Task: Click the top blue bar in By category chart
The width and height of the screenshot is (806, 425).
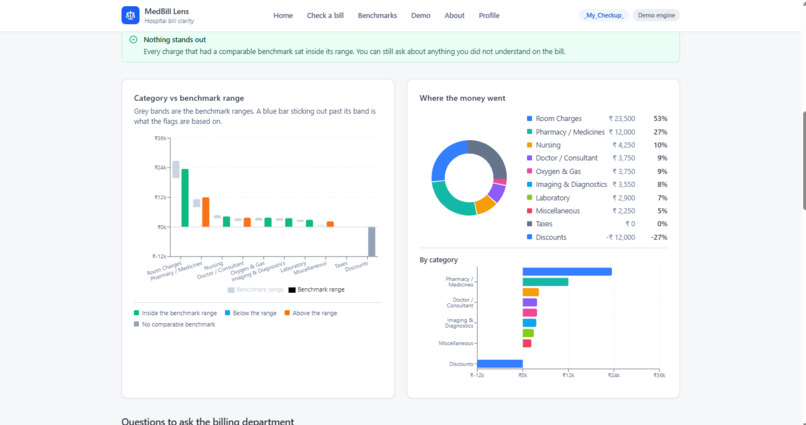Action: pyautogui.click(x=567, y=271)
